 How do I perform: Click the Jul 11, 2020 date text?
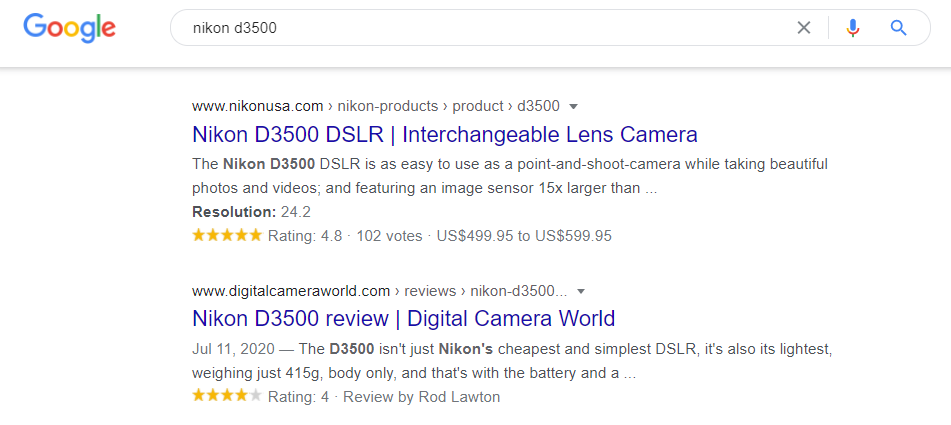[x=234, y=350]
